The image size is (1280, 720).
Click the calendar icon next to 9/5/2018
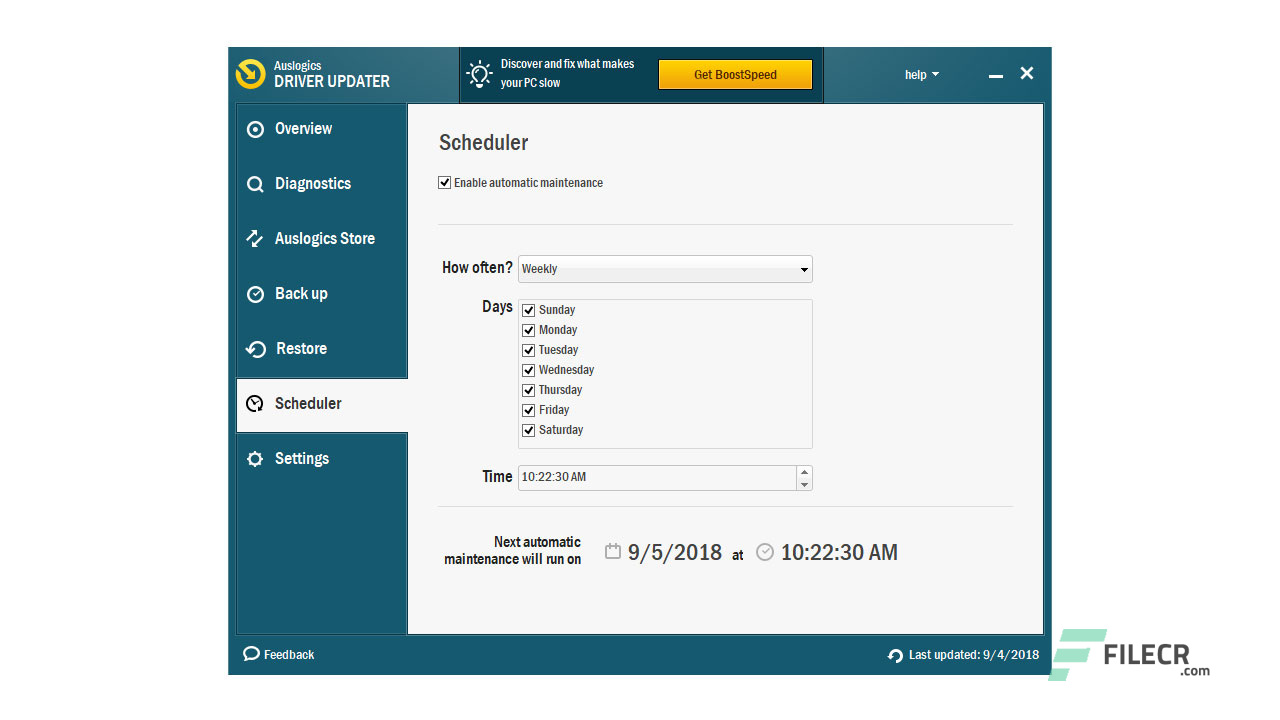tap(613, 551)
